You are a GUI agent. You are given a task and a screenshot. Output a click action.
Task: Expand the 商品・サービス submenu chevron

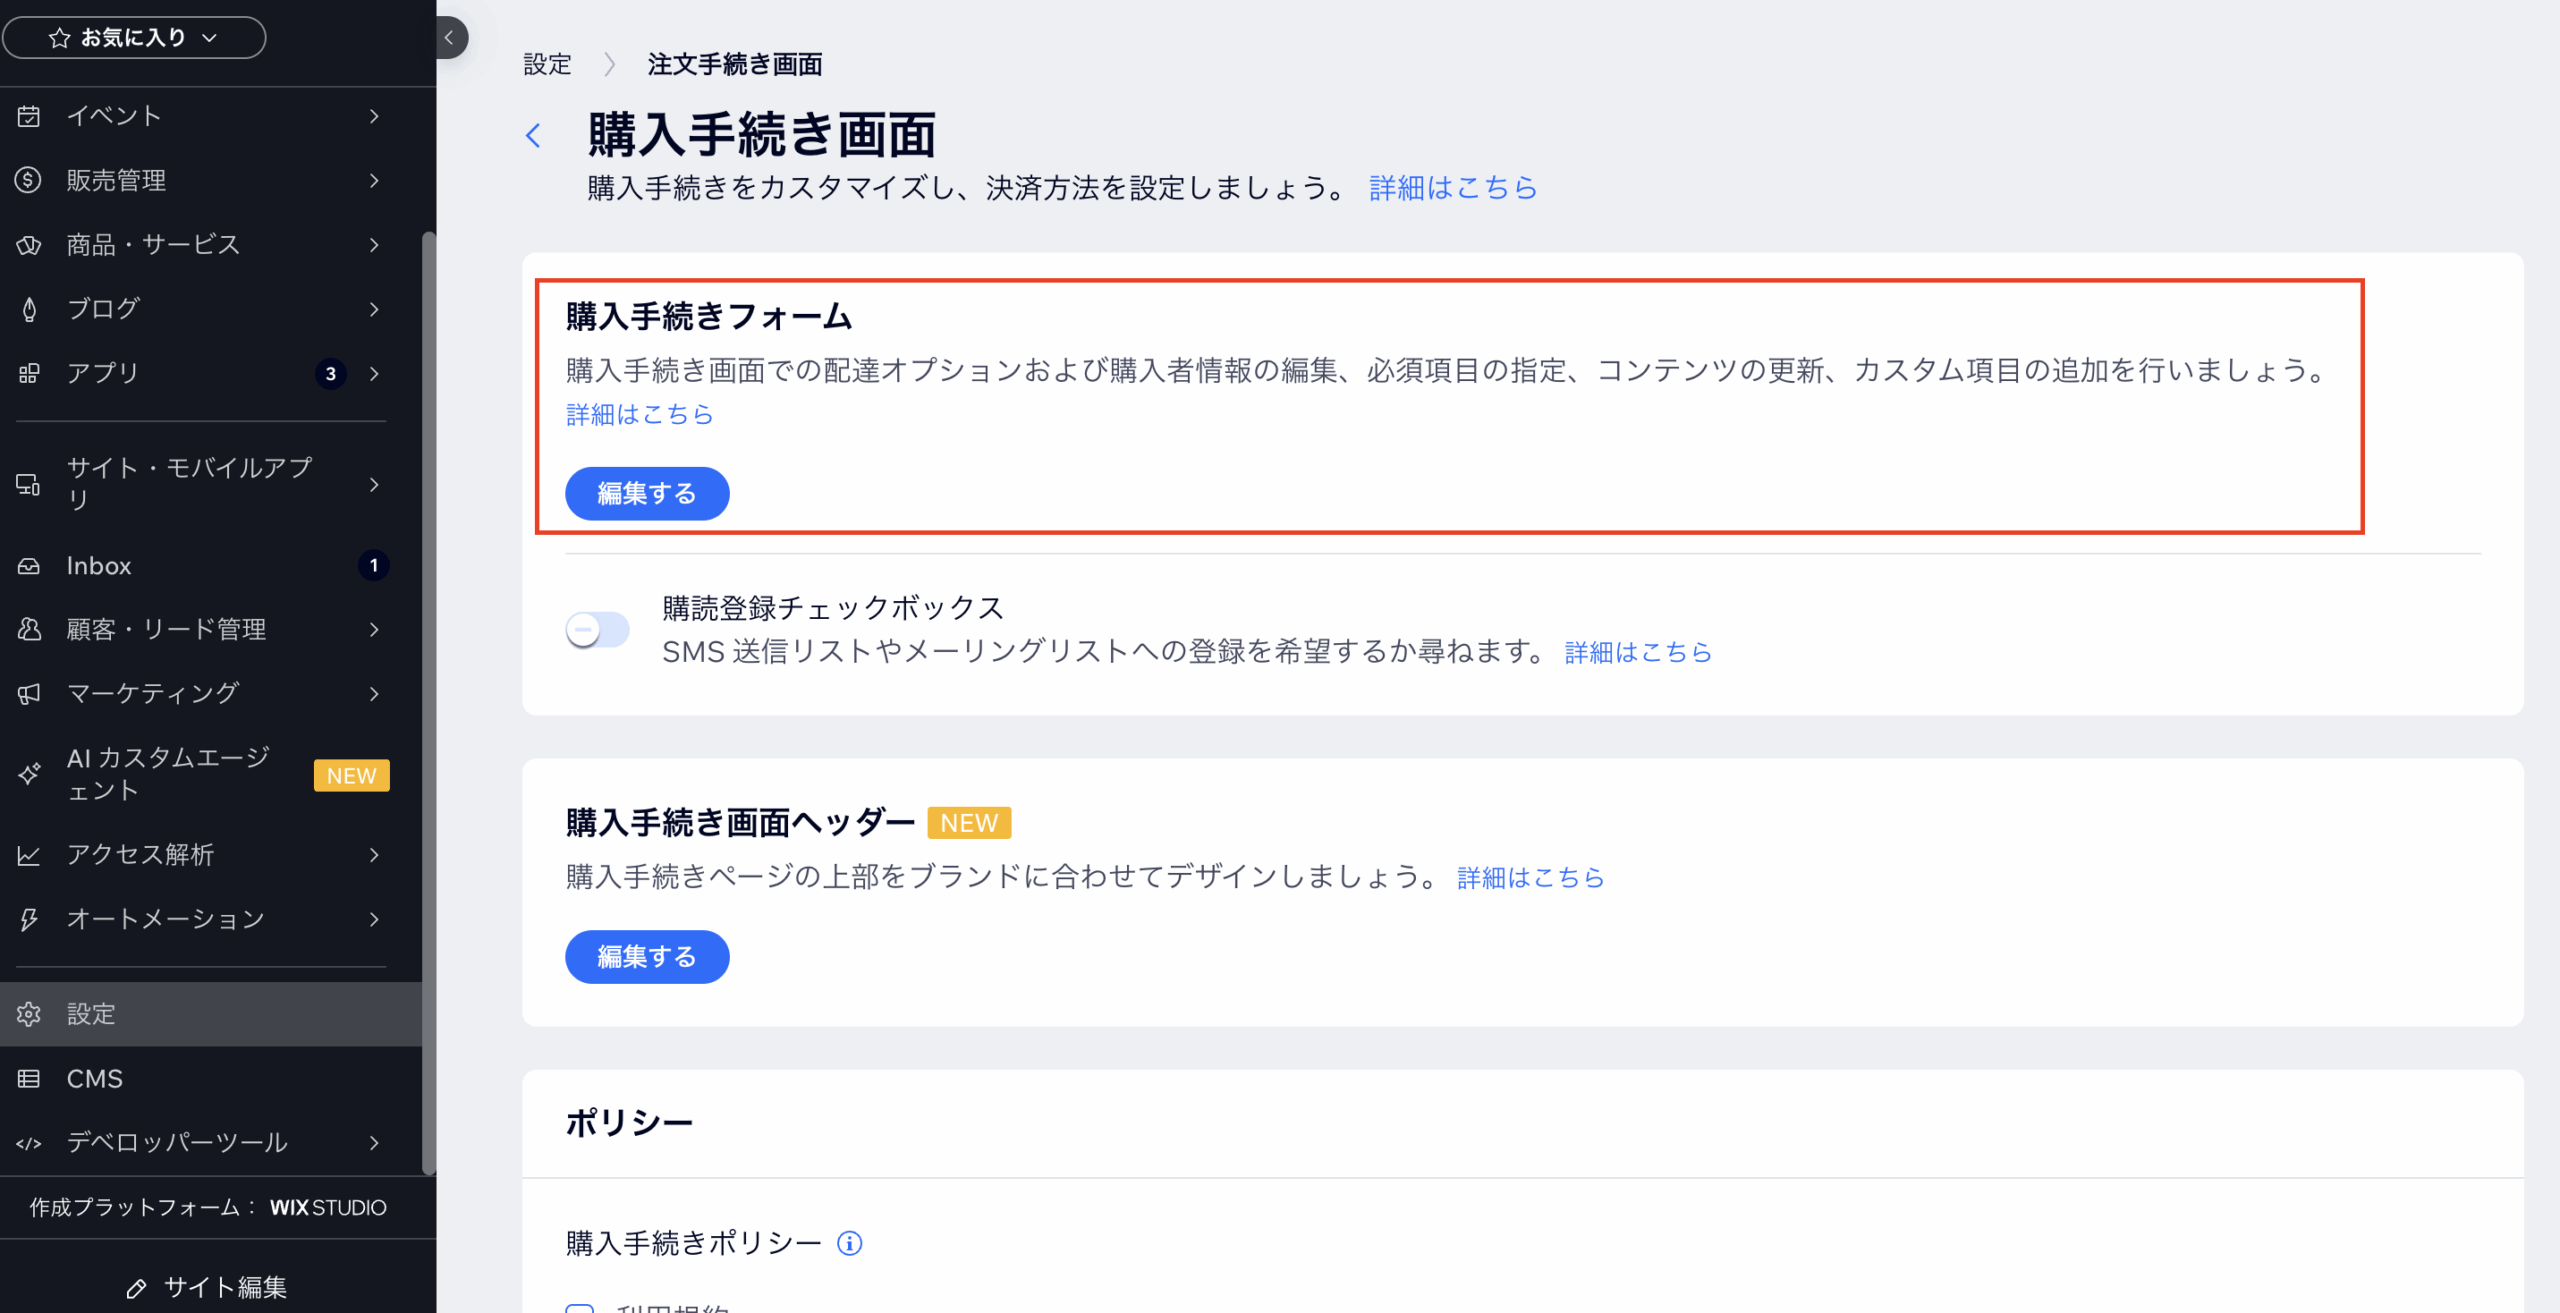pyautogui.click(x=374, y=245)
